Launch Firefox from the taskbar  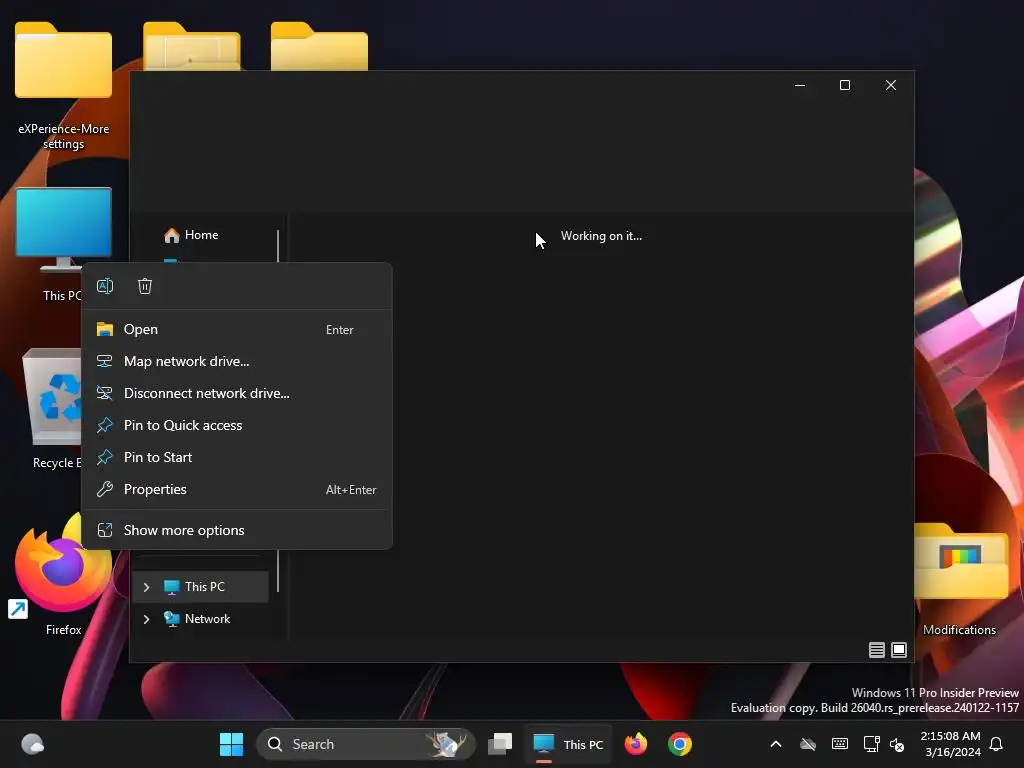point(635,744)
